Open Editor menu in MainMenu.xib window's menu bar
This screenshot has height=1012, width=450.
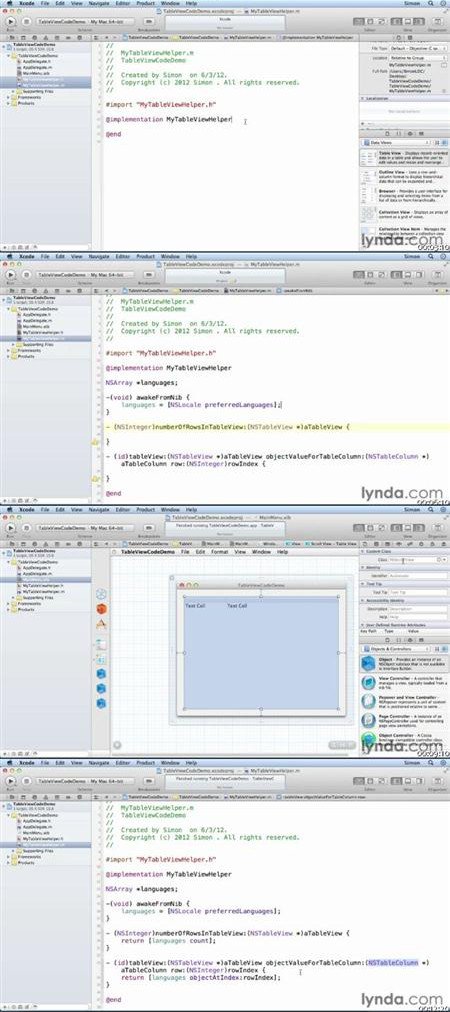tap(123, 509)
